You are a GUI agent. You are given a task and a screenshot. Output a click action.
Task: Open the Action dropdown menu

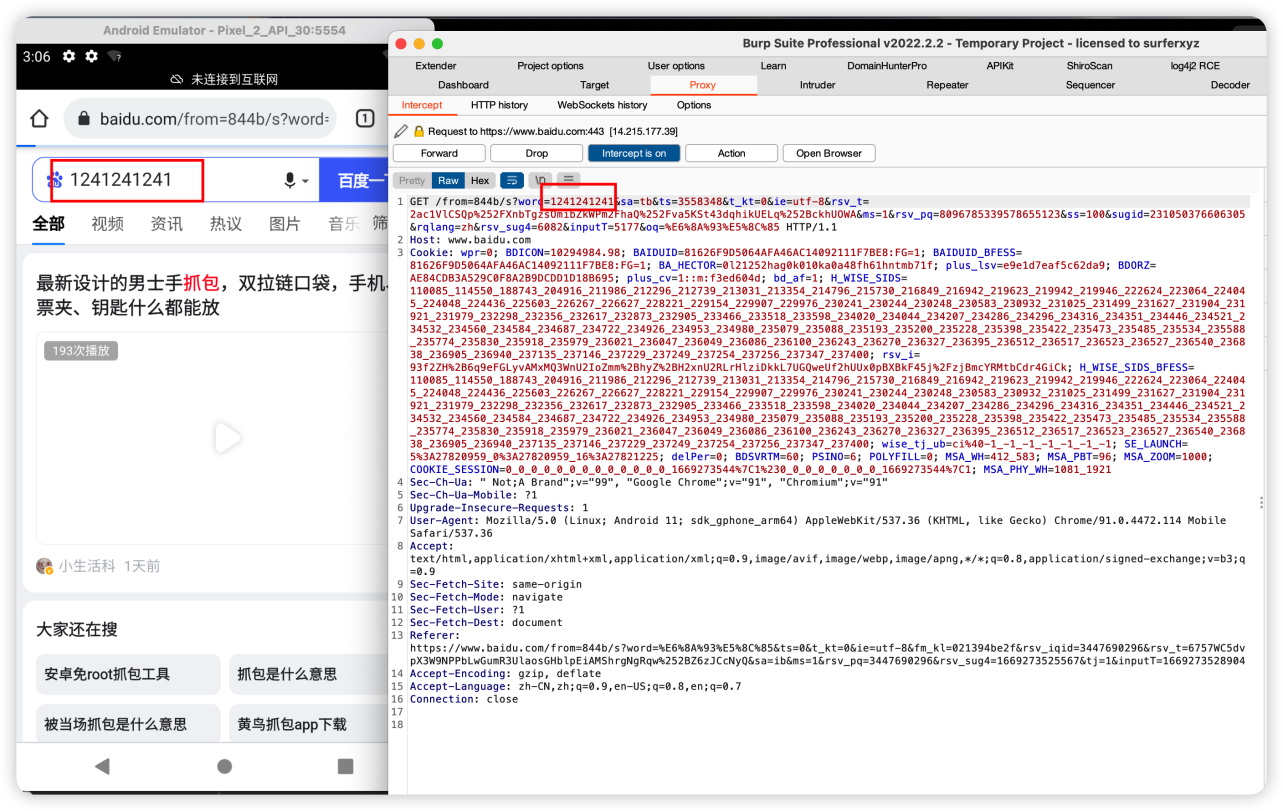coord(731,153)
